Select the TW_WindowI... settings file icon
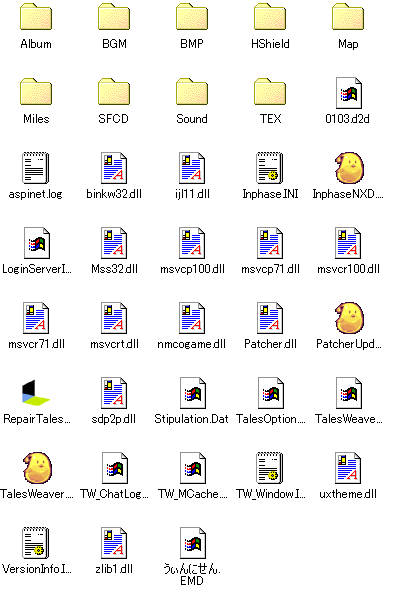The width and height of the screenshot is (394, 598). (x=270, y=468)
